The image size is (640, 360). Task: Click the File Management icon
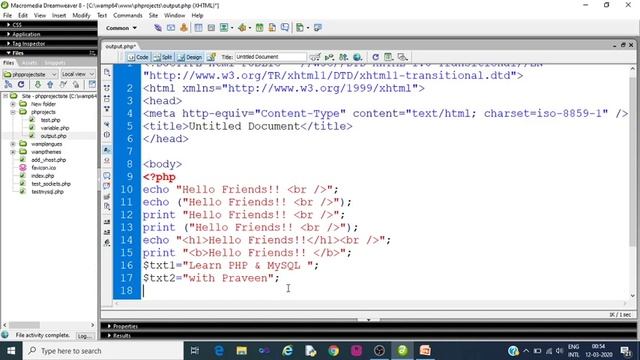click(x=343, y=57)
